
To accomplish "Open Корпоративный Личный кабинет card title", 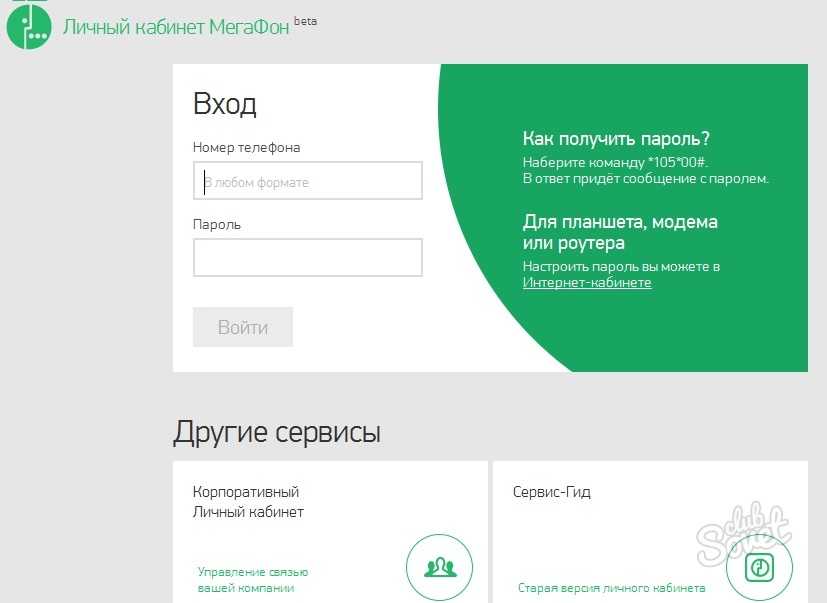I will [x=248, y=502].
